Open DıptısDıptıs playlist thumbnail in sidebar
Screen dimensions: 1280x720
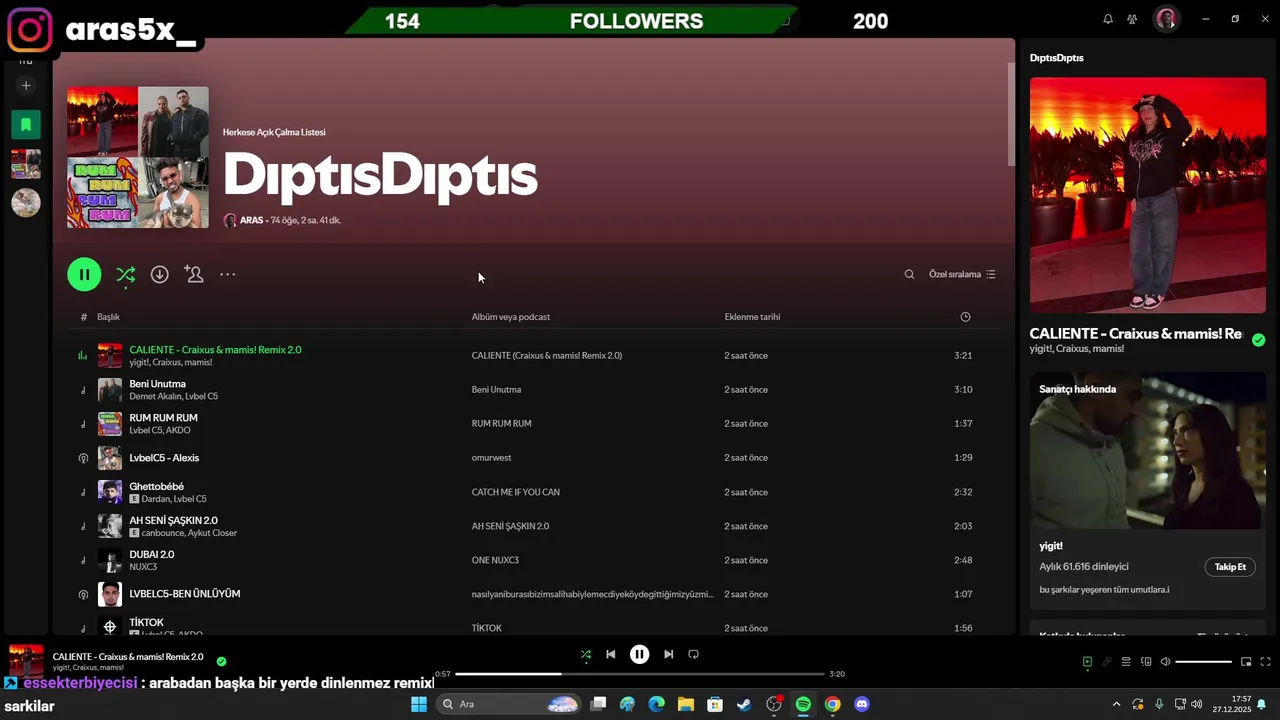tap(26, 164)
